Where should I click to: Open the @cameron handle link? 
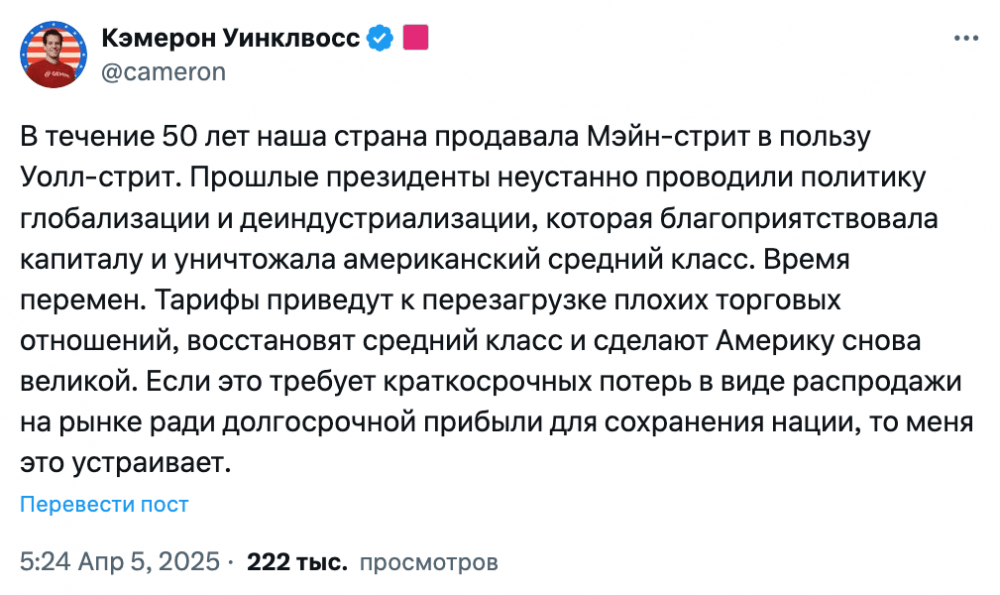click(x=164, y=72)
